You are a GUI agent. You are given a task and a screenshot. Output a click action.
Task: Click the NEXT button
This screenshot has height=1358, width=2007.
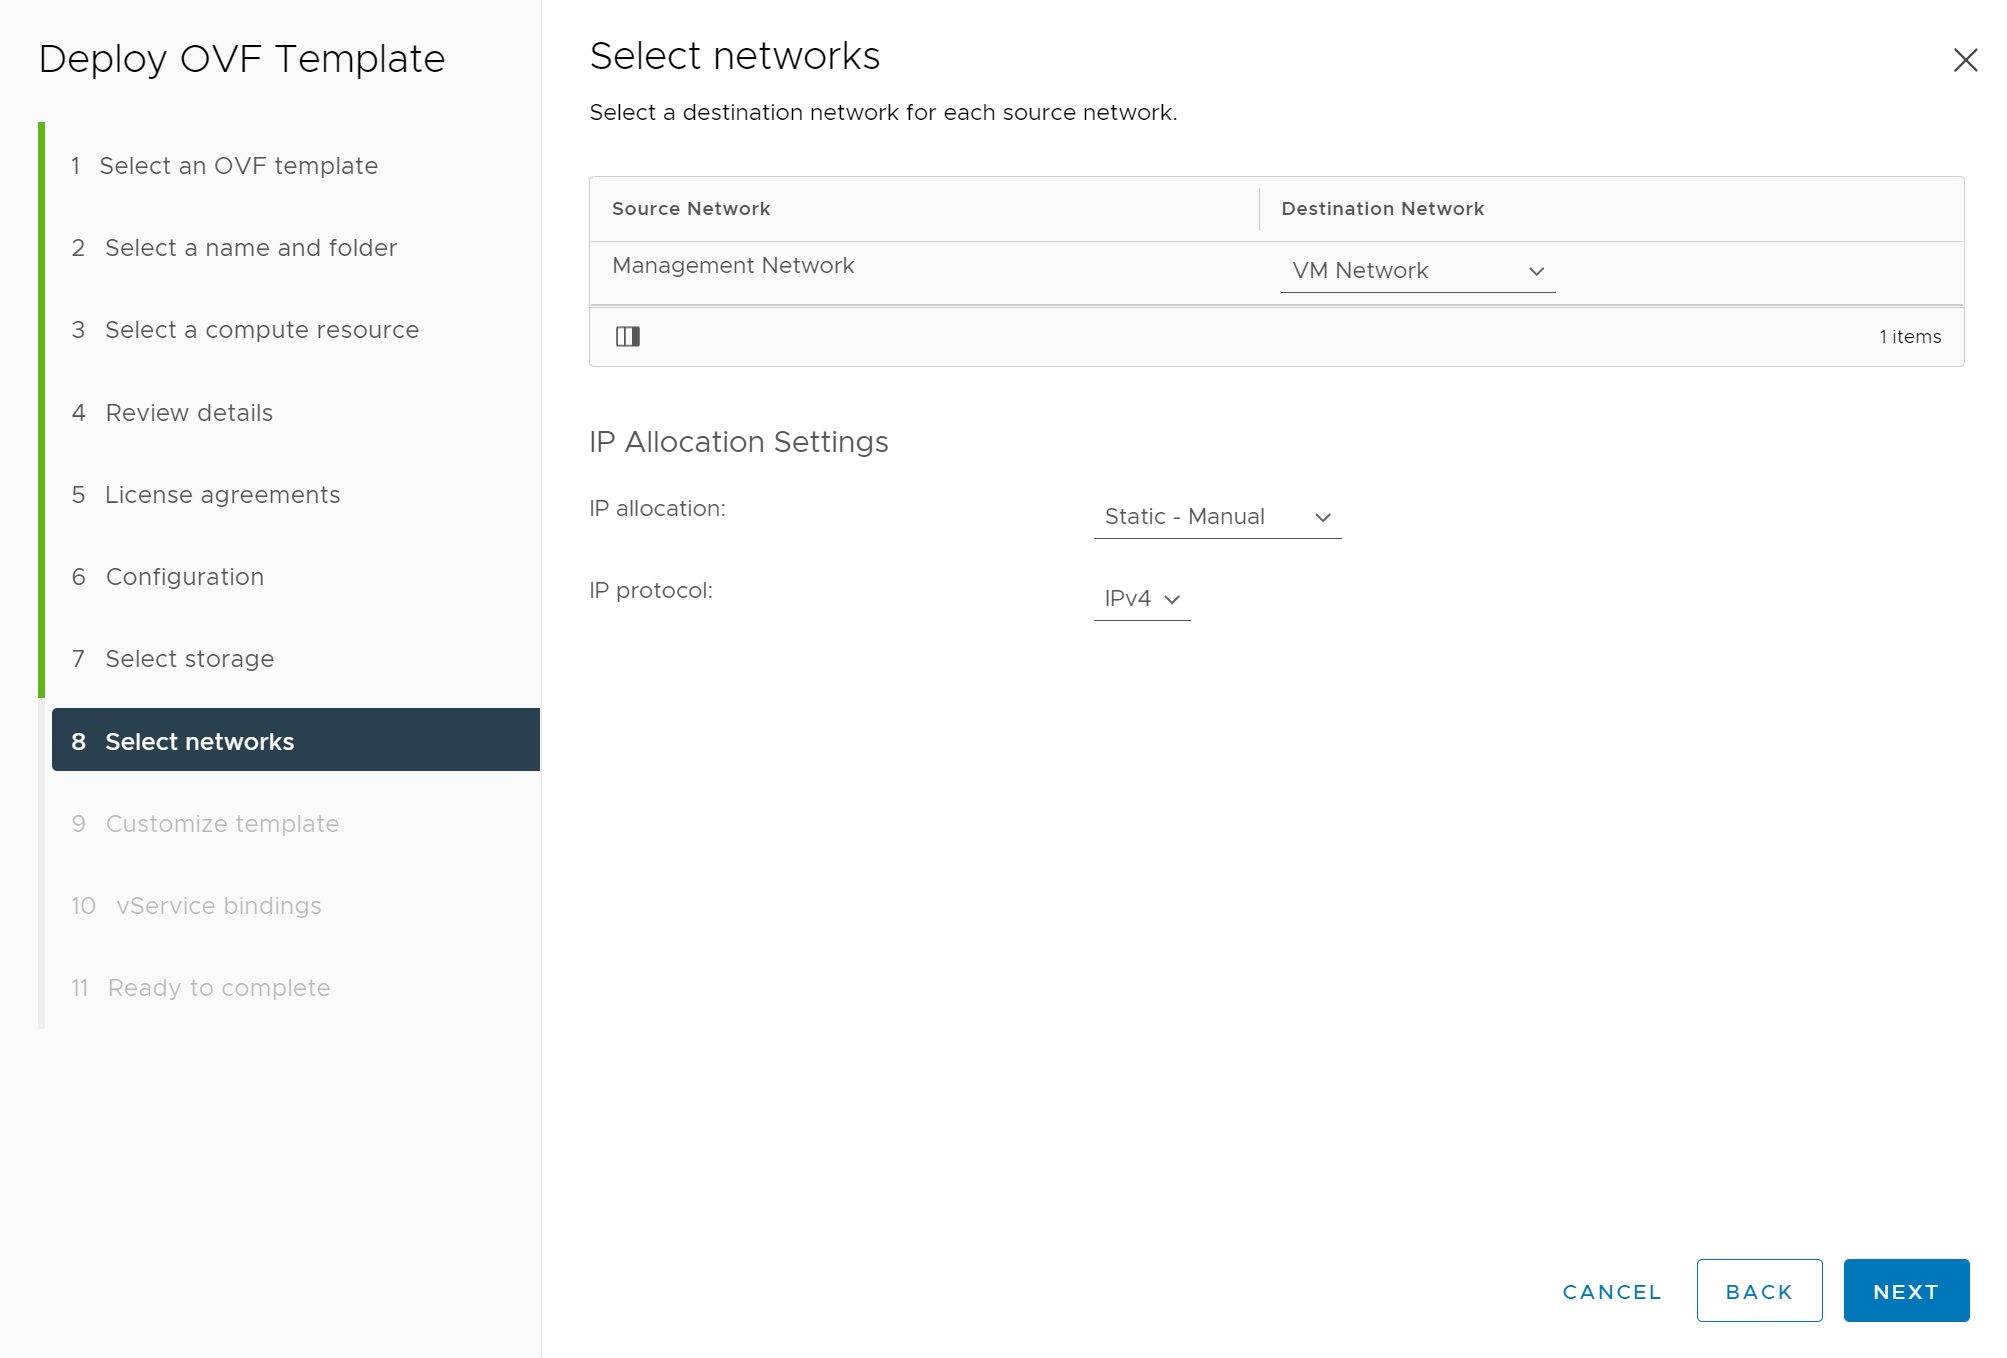click(1906, 1291)
